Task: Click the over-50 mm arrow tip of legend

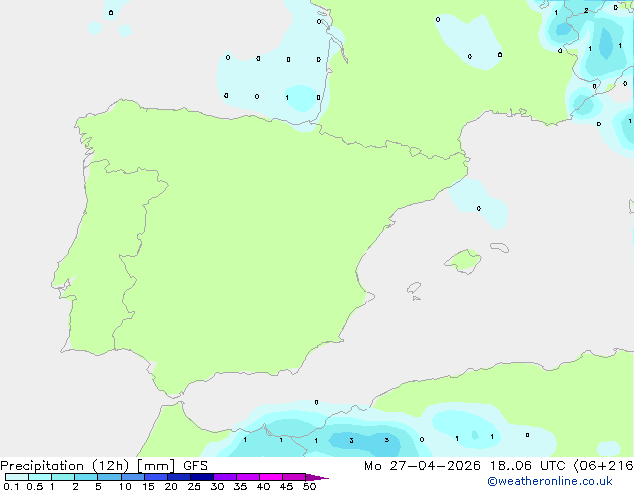Action: 317,477
